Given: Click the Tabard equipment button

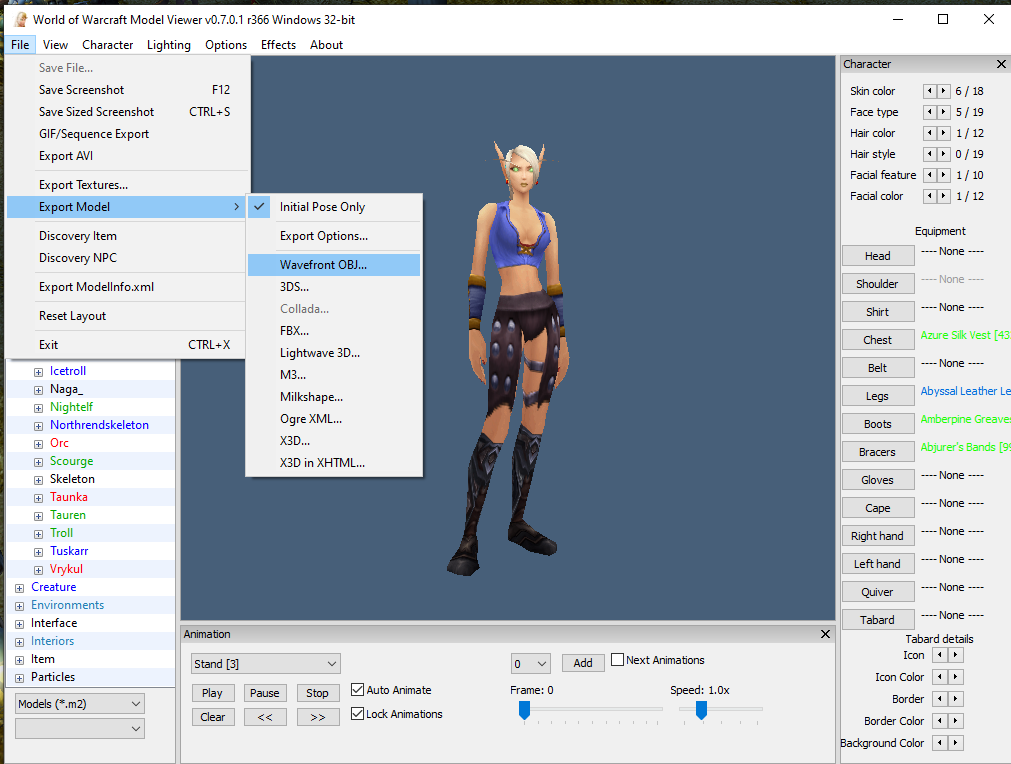Looking at the screenshot, I should (x=878, y=620).
